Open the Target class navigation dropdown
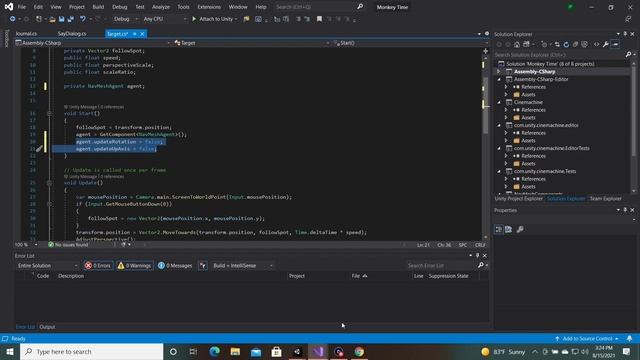This screenshot has width=640, height=360. click(251, 43)
